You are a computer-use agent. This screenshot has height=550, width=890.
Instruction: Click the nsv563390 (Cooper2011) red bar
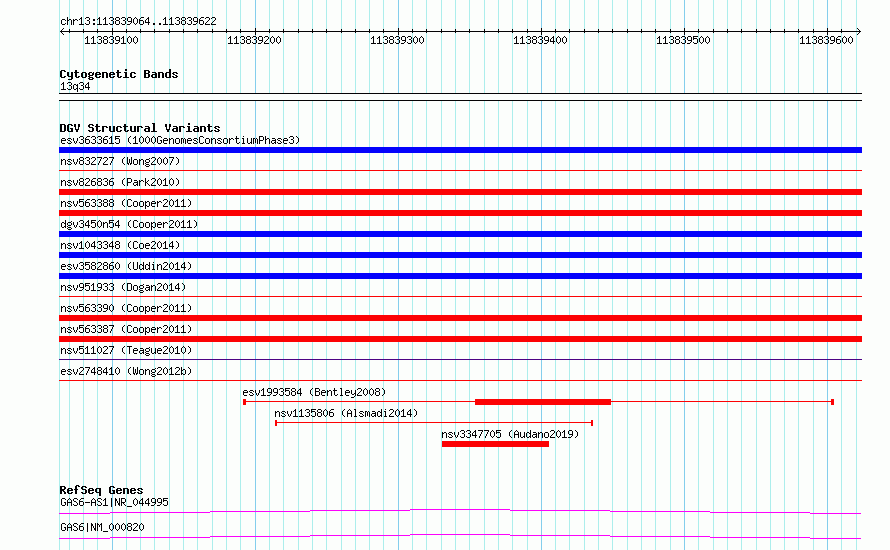pyautogui.click(x=460, y=318)
